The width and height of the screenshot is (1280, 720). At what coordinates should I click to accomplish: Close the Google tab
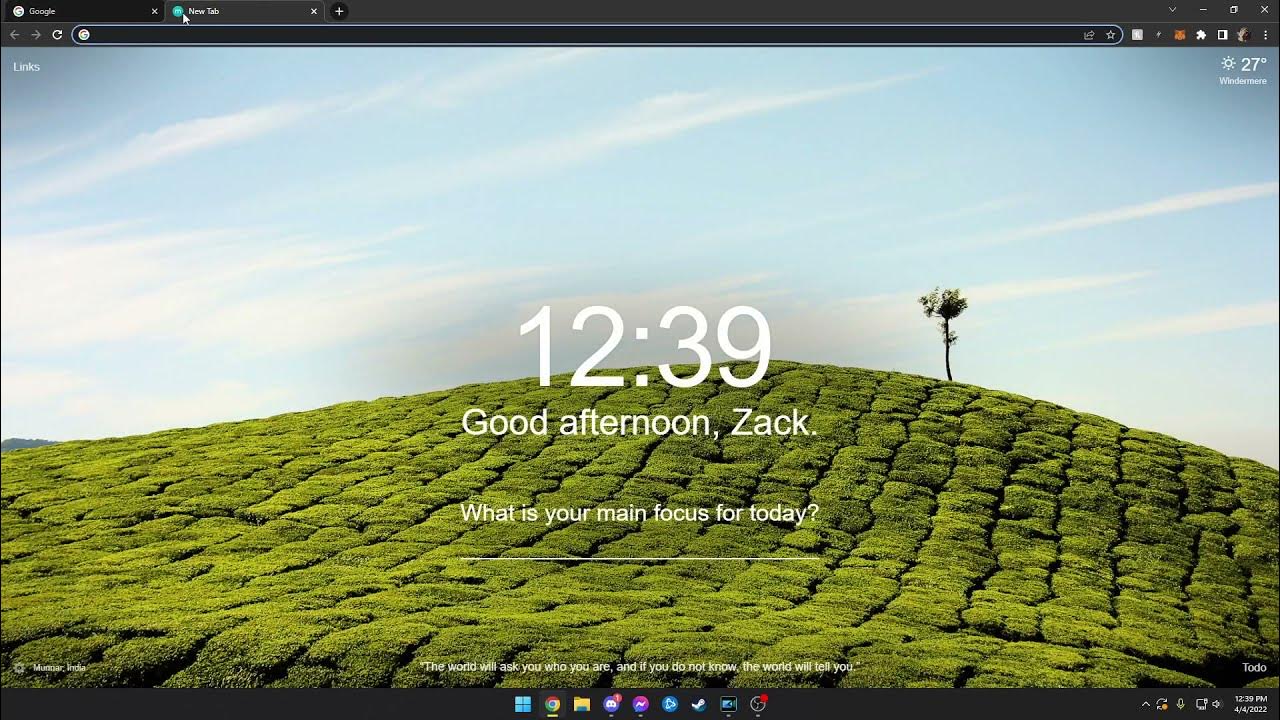(x=154, y=11)
